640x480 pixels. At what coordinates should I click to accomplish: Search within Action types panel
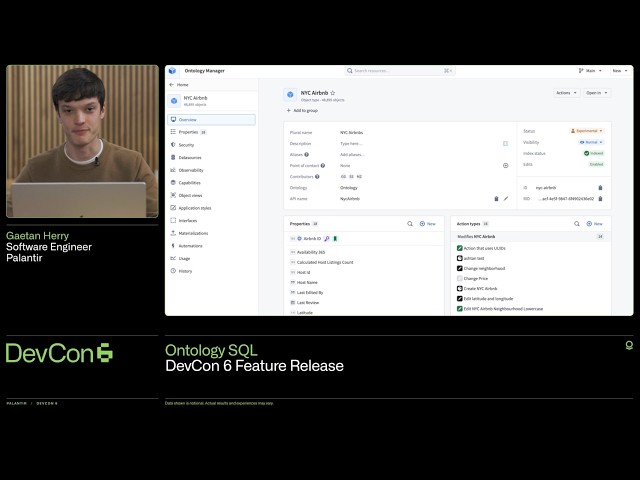pos(577,224)
